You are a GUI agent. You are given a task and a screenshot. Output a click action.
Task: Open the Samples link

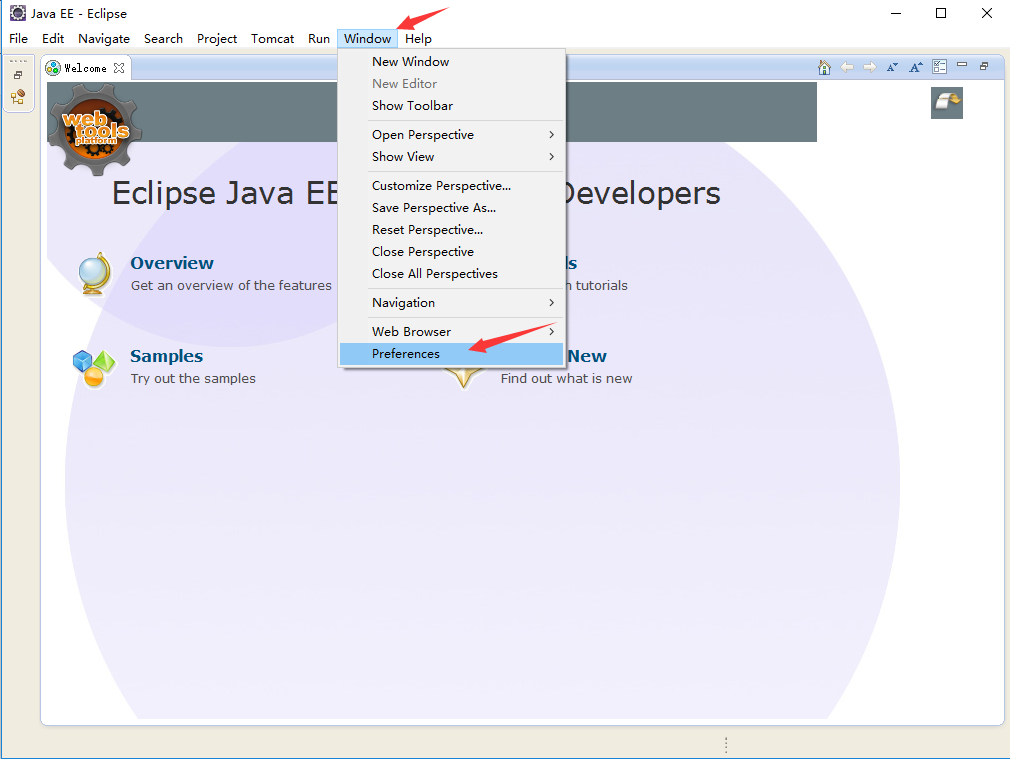[x=166, y=356]
